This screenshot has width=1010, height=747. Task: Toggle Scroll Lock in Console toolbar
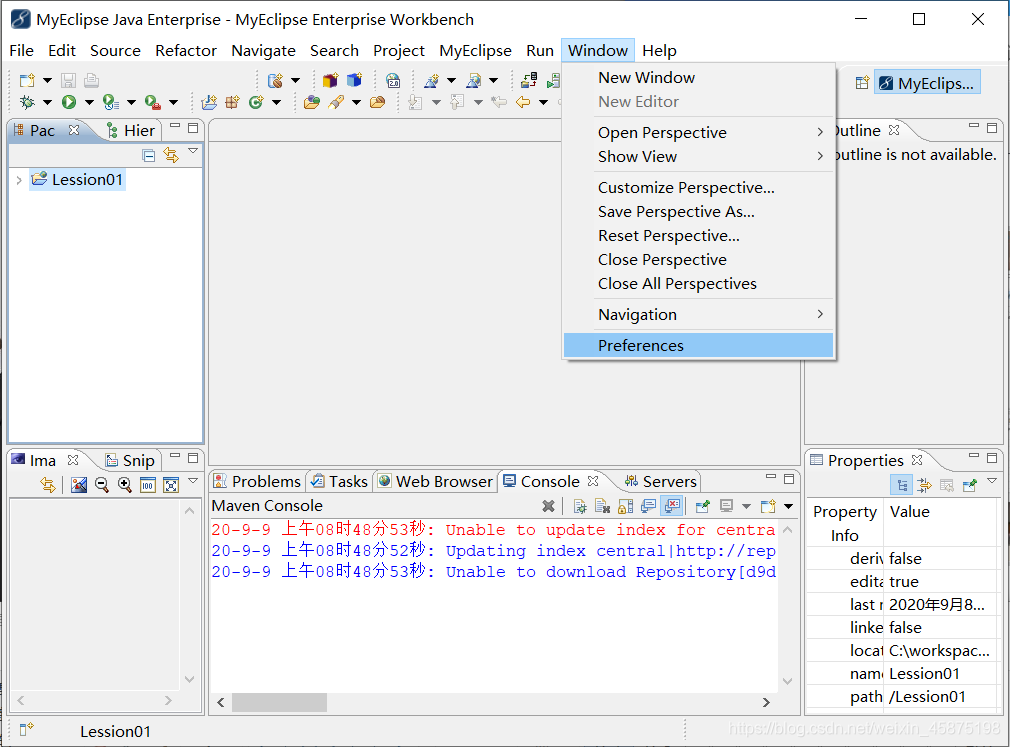coord(625,506)
